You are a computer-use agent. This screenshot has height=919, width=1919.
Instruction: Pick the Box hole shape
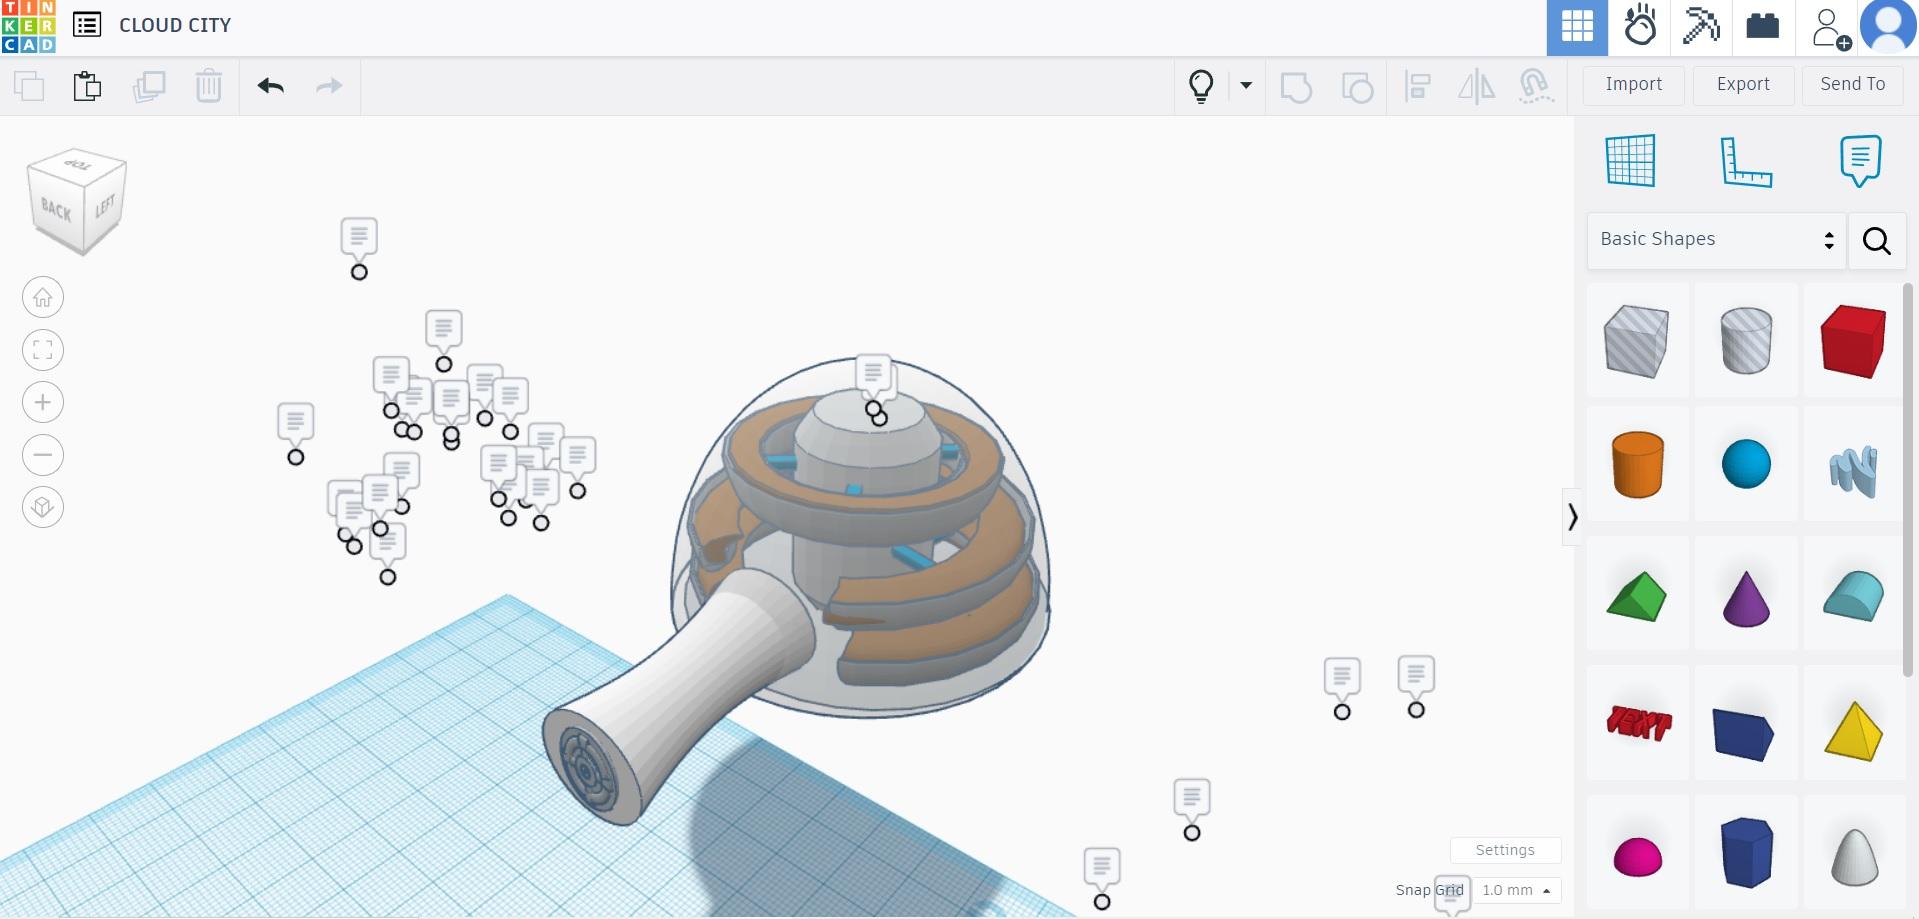tap(1636, 341)
